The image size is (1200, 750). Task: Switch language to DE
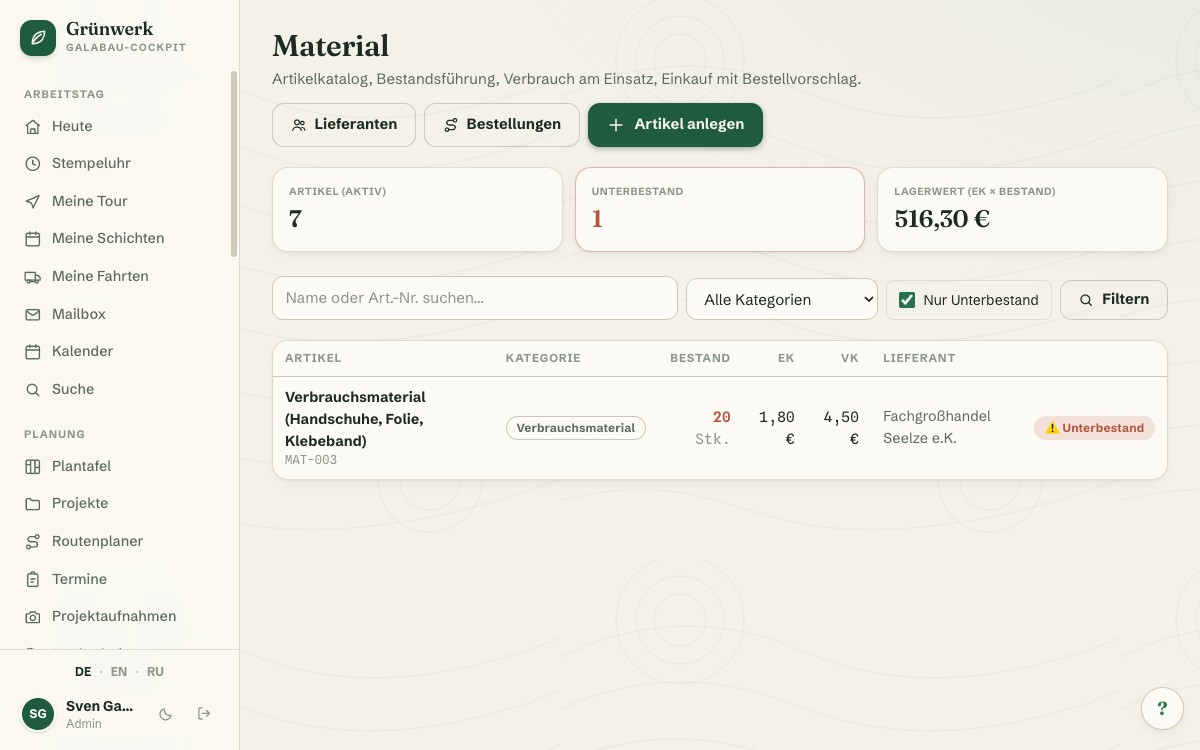(83, 672)
